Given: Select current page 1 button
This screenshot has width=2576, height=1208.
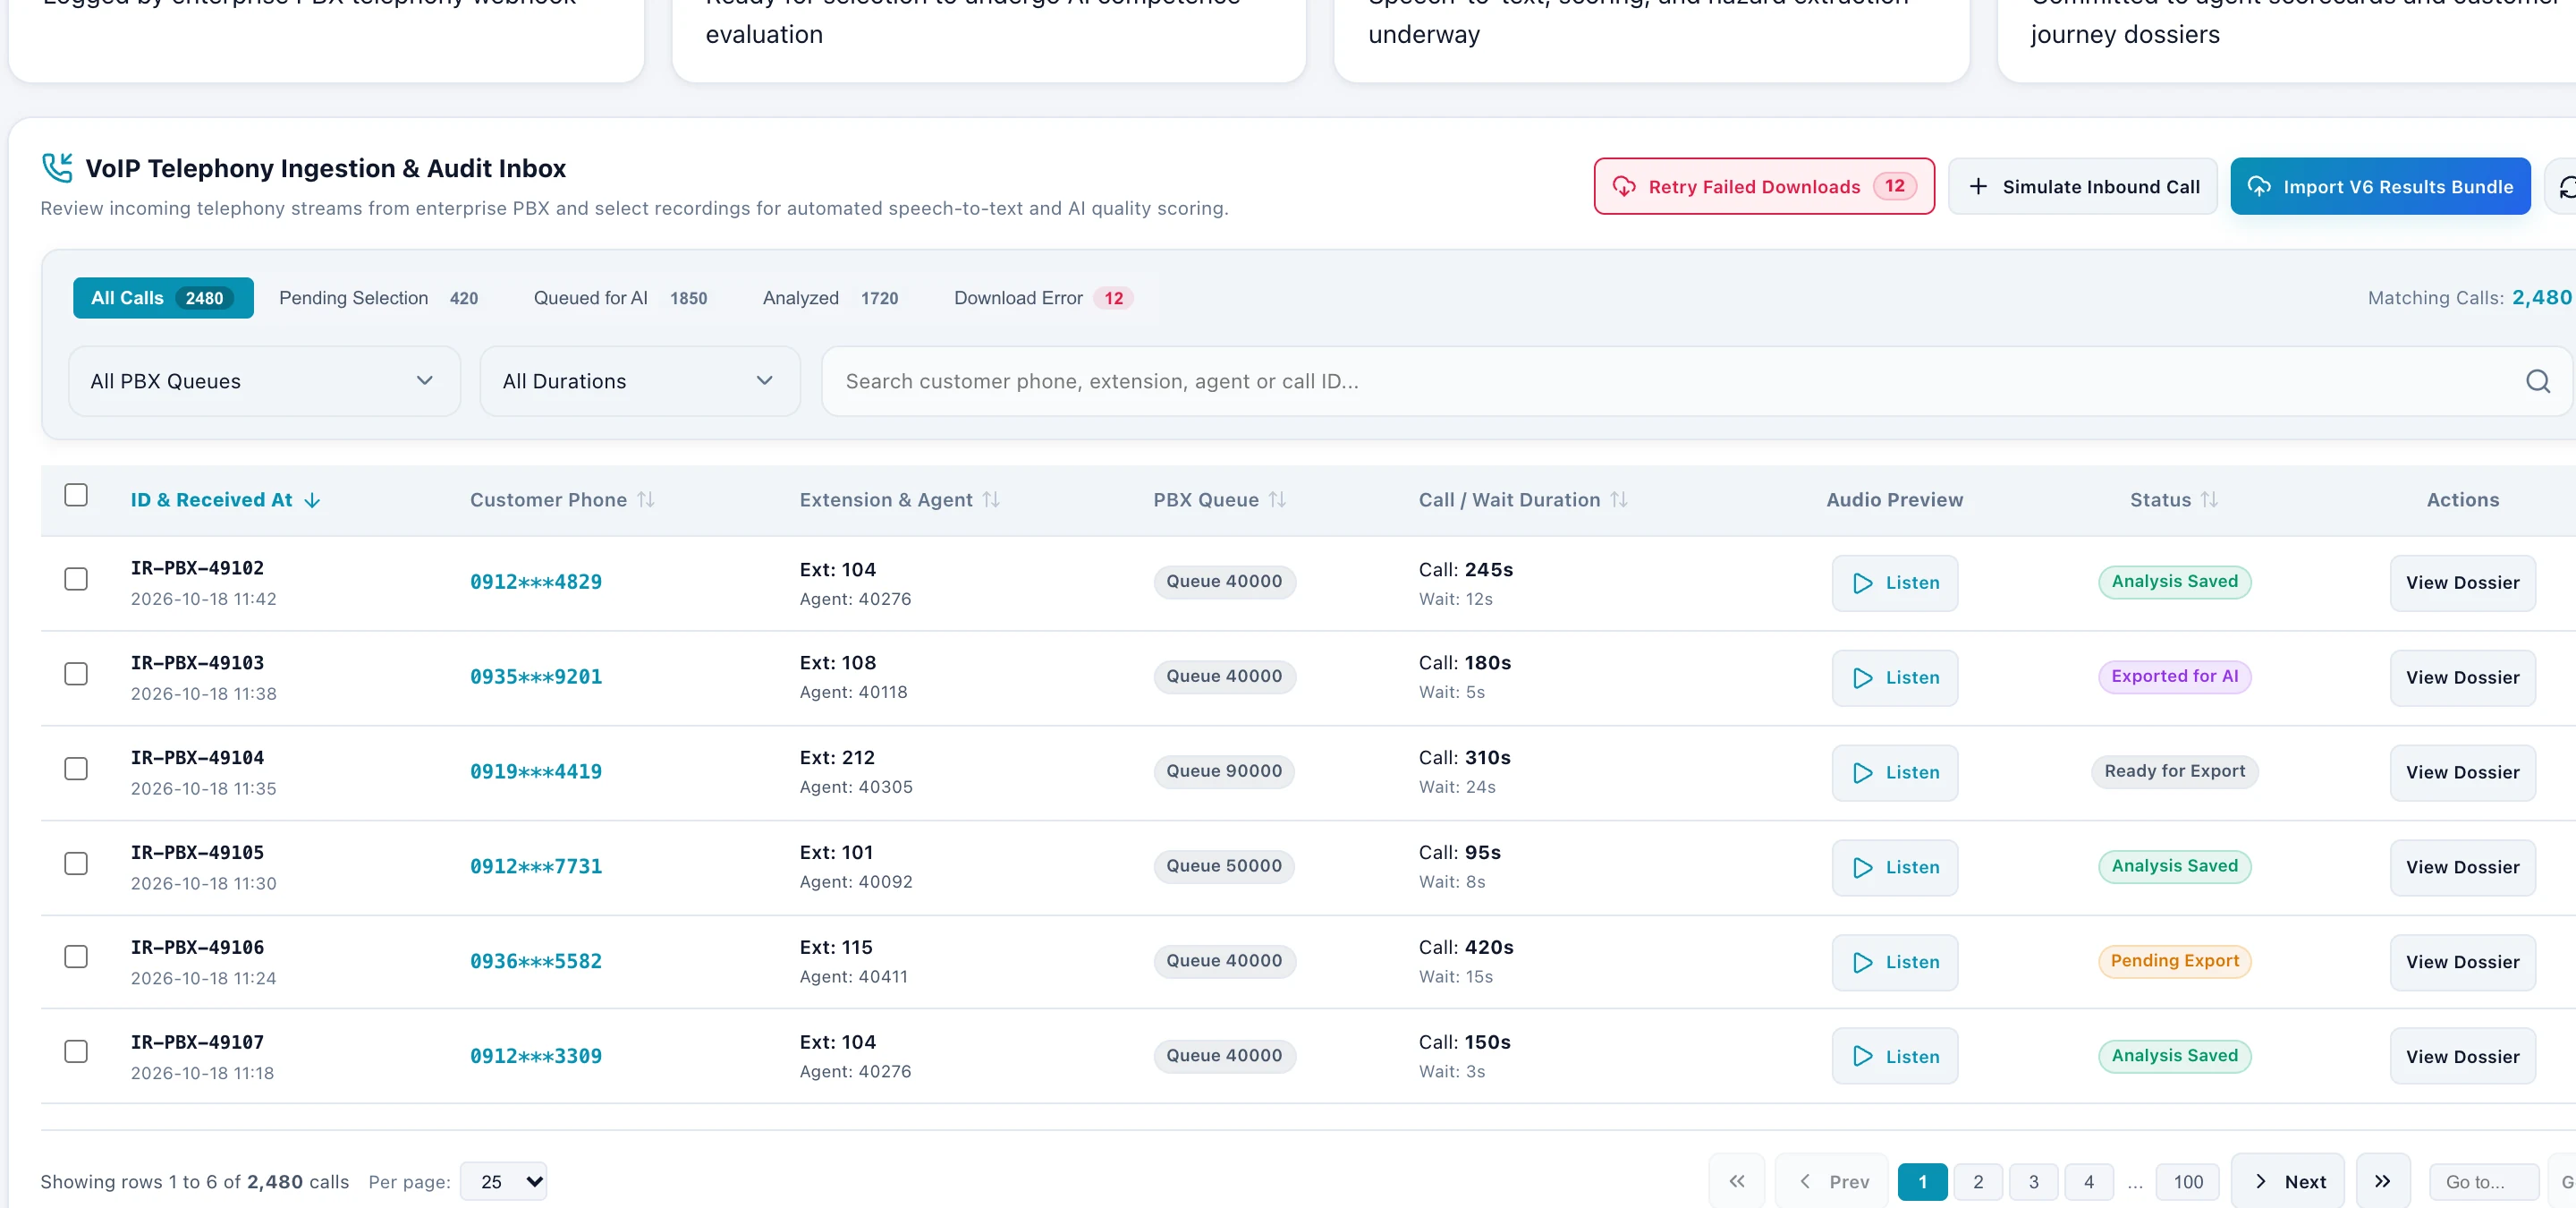Looking at the screenshot, I should [x=1922, y=1182].
